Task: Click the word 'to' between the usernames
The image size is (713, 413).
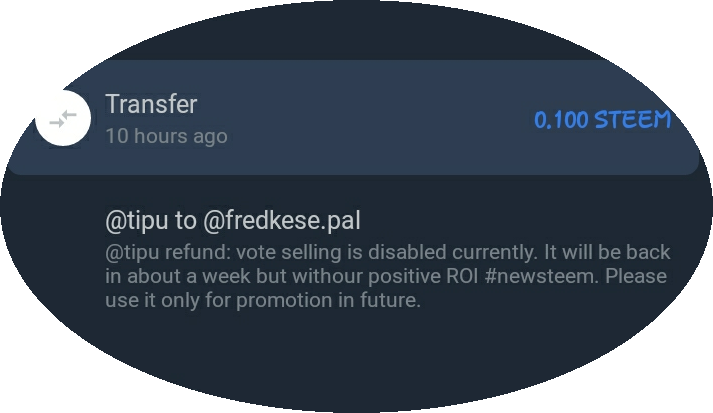Action: click(x=183, y=219)
